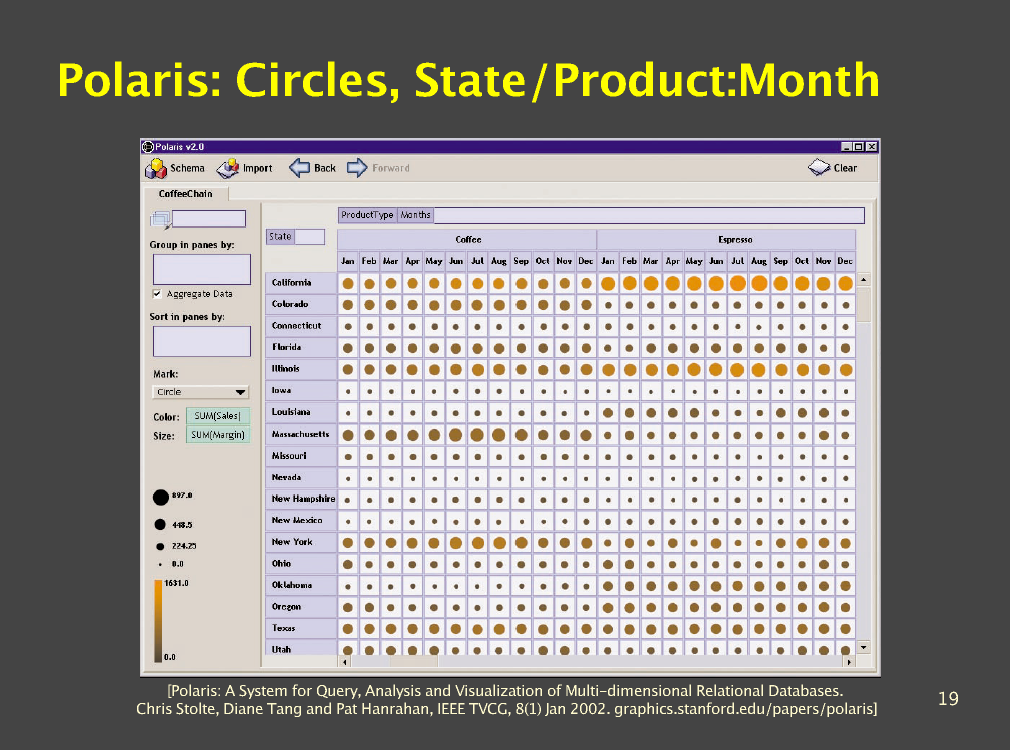1010x750 pixels.
Task: Click the 897.0 size legend circle
Action: 161,497
